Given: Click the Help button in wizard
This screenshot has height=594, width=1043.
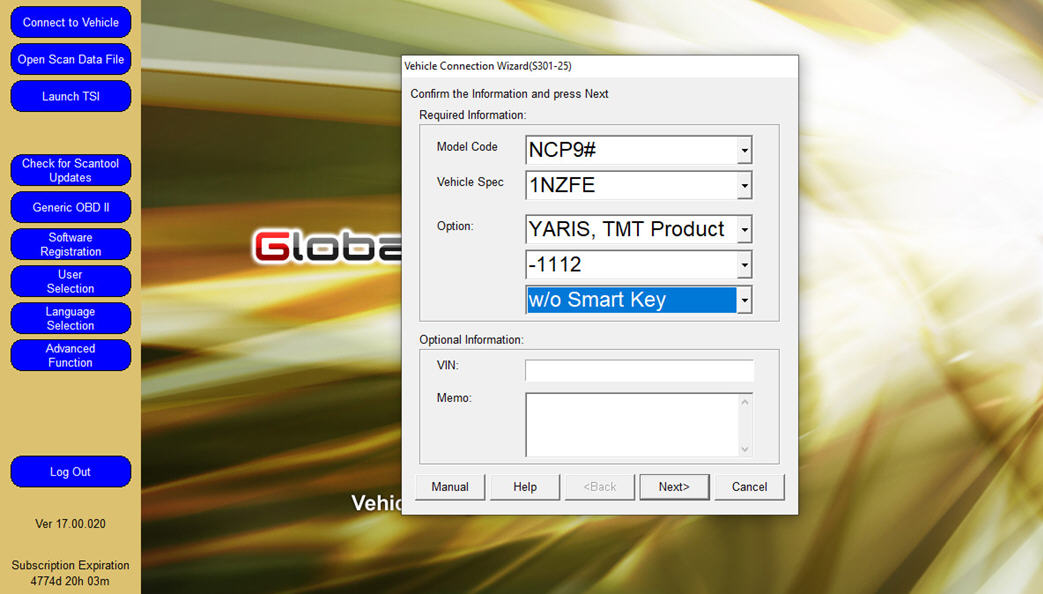Looking at the screenshot, I should coord(525,487).
